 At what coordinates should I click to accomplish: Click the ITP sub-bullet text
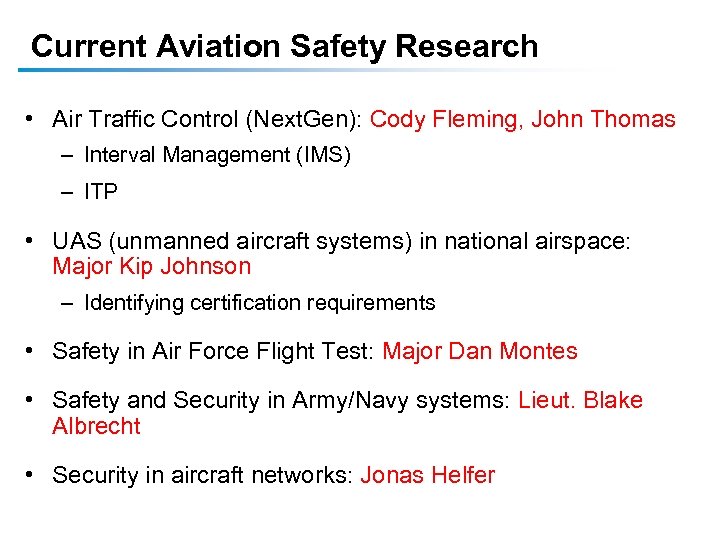(101, 192)
